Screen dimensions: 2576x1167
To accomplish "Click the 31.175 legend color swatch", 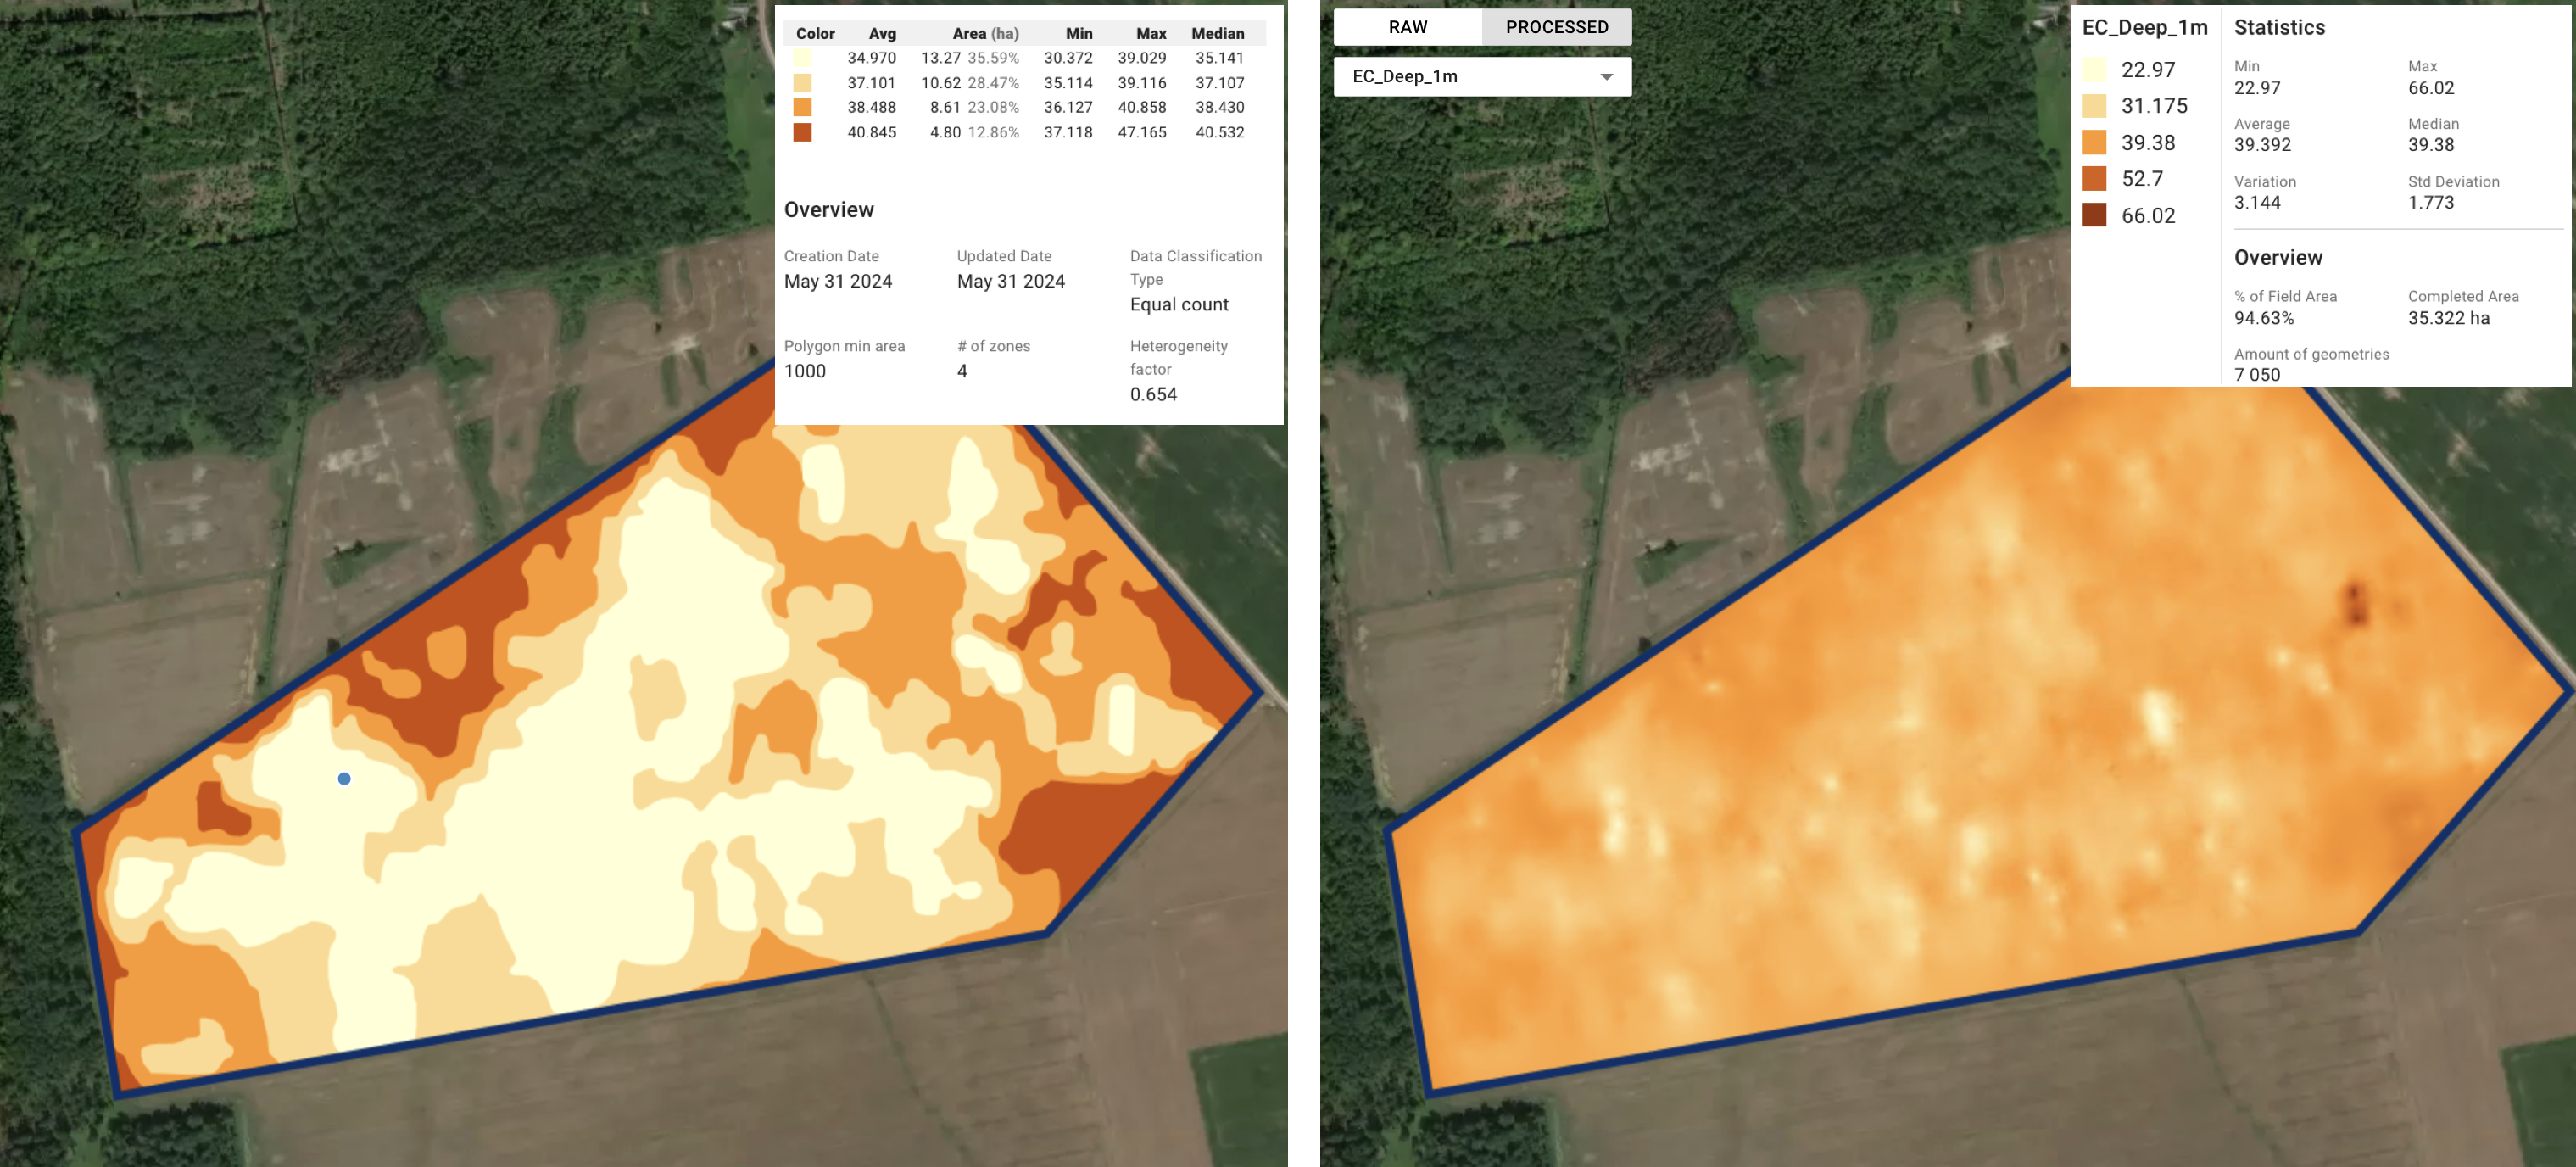I will point(2093,106).
